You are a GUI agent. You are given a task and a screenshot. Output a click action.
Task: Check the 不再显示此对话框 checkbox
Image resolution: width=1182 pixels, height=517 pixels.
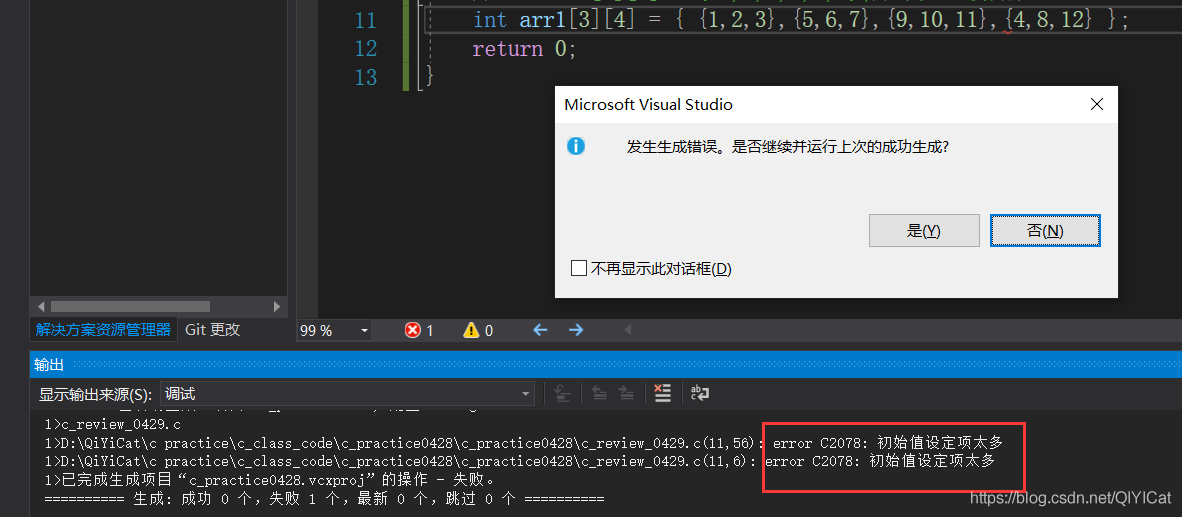point(579,268)
